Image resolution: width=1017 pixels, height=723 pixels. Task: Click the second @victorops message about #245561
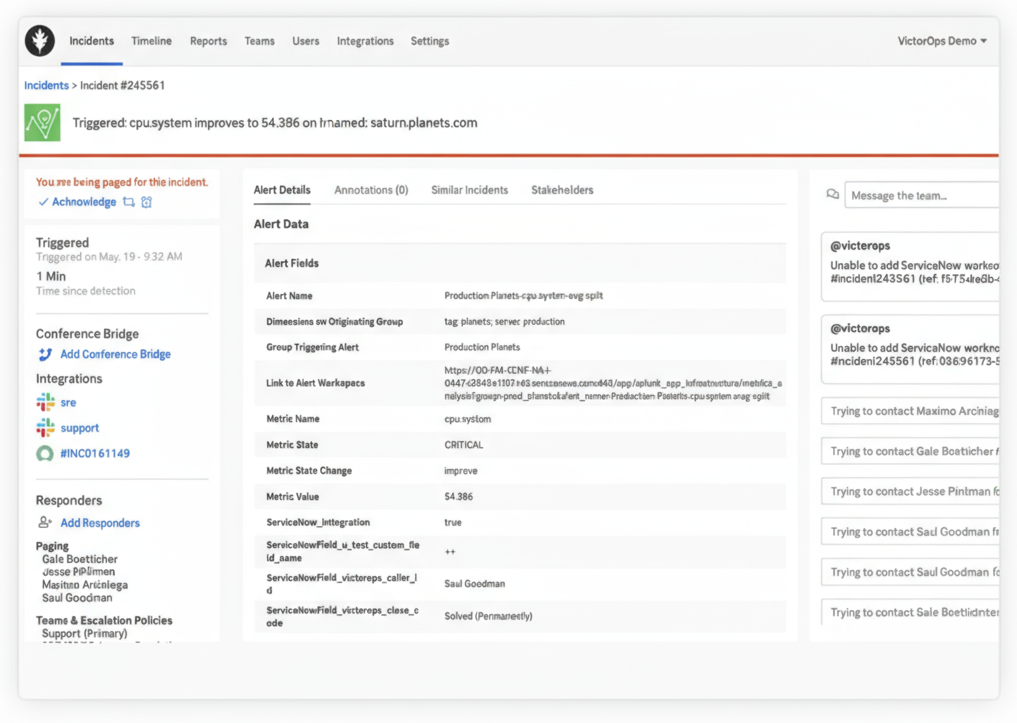pos(910,350)
